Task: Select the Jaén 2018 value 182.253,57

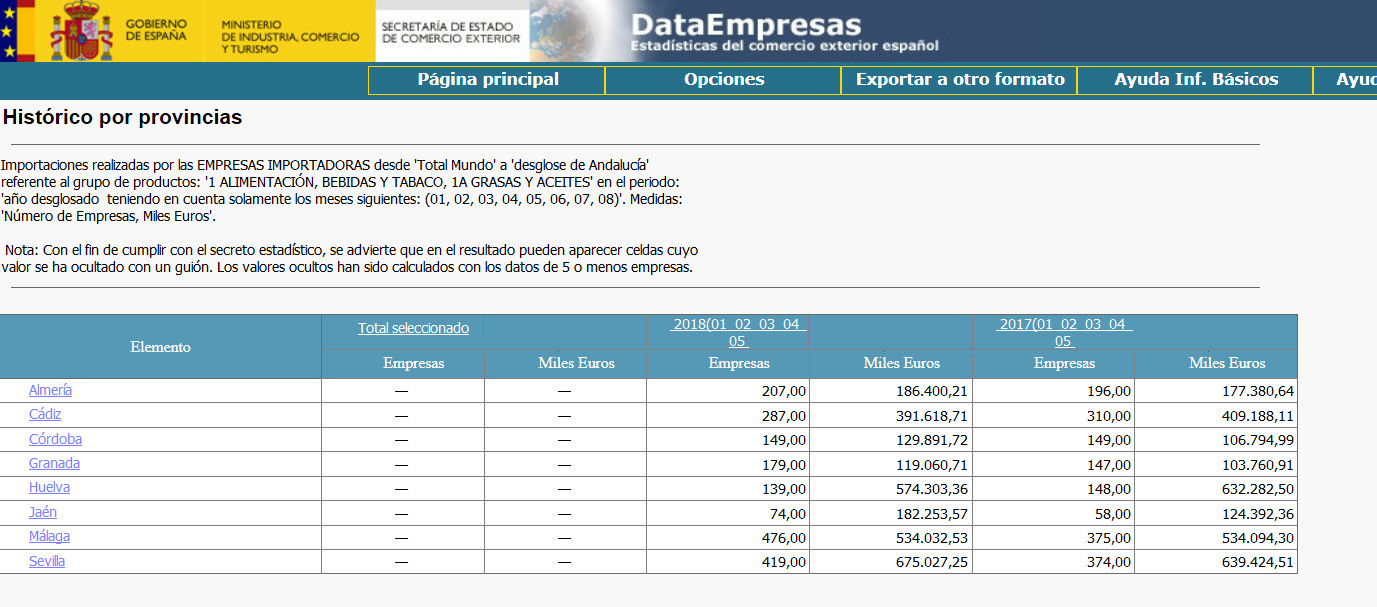Action: [x=932, y=513]
